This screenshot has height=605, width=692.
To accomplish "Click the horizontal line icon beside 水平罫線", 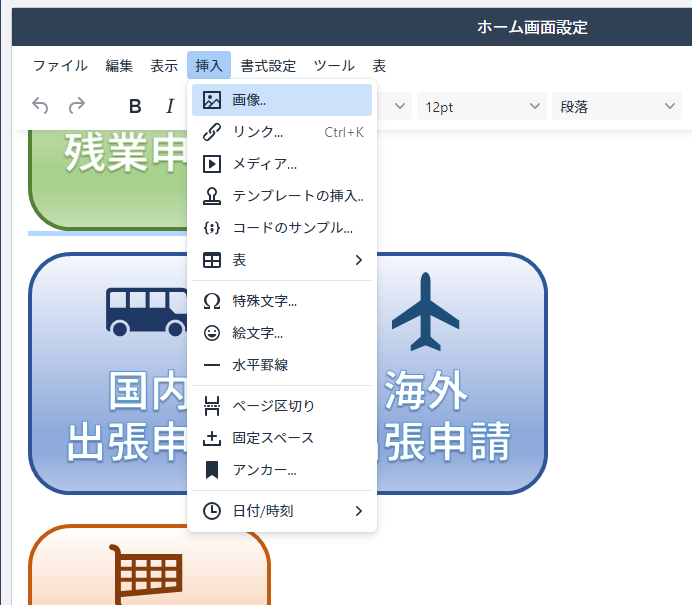I will pos(212,365).
